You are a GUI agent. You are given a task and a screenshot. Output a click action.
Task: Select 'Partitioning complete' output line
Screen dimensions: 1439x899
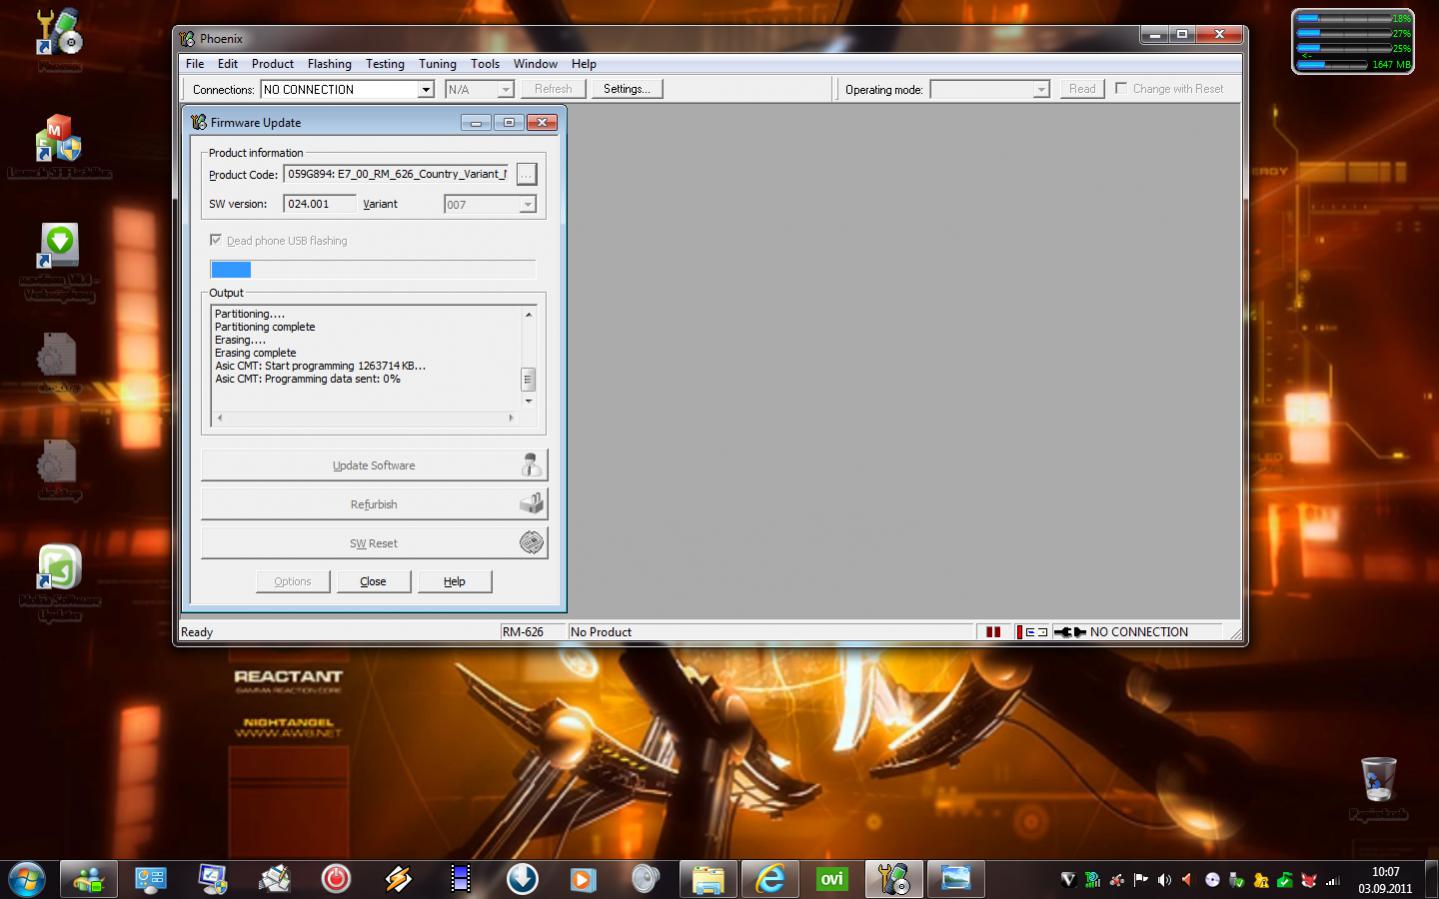point(265,327)
